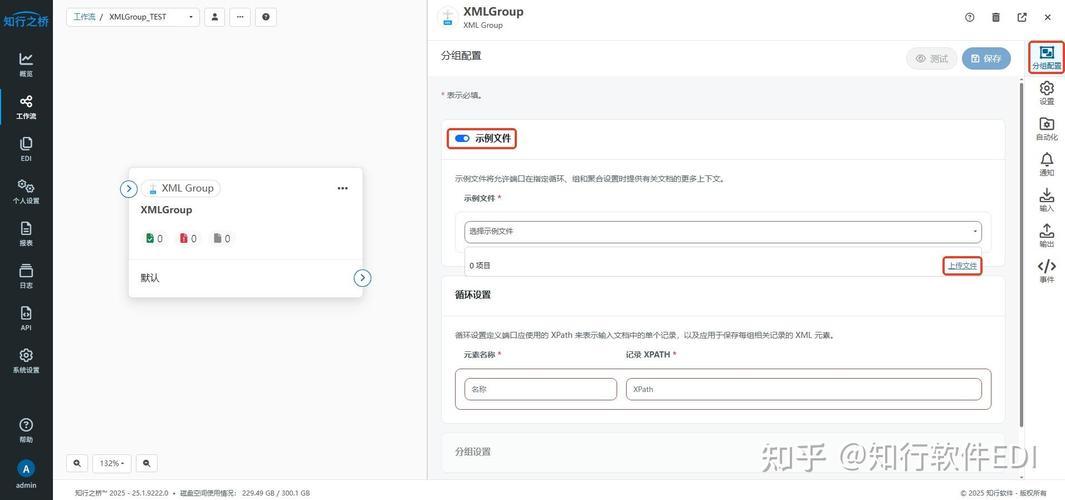
Task: Click the XMLGroup card title
Action: coord(166,210)
